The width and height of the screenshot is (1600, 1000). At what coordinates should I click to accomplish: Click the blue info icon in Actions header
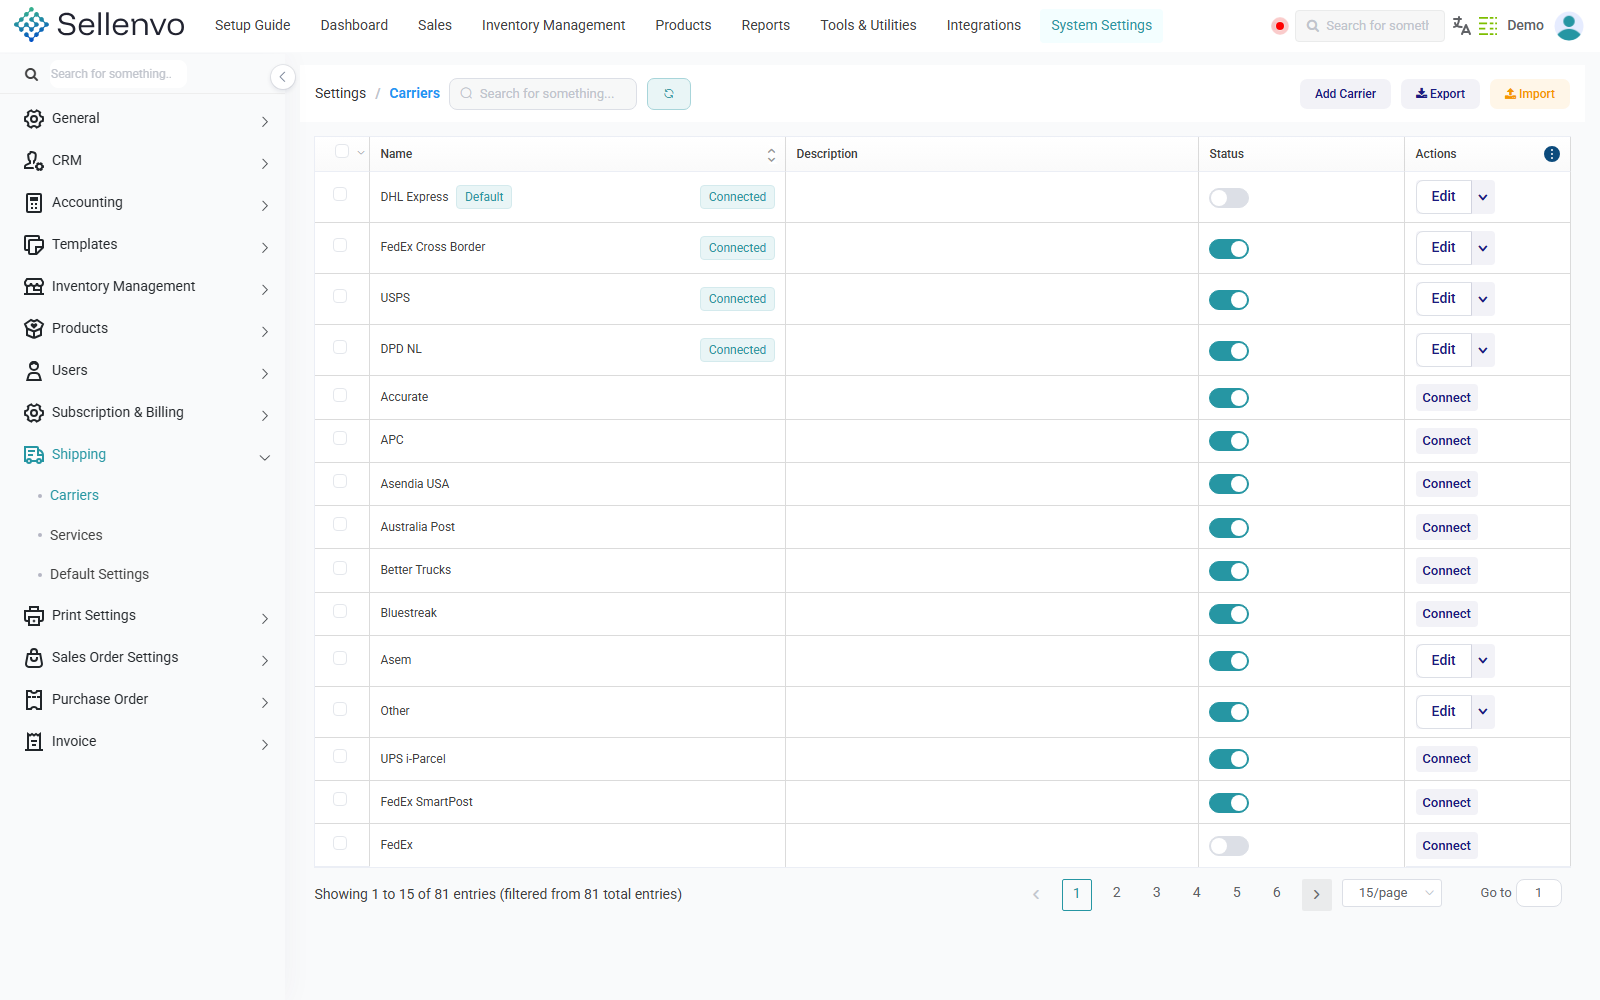[x=1551, y=154]
